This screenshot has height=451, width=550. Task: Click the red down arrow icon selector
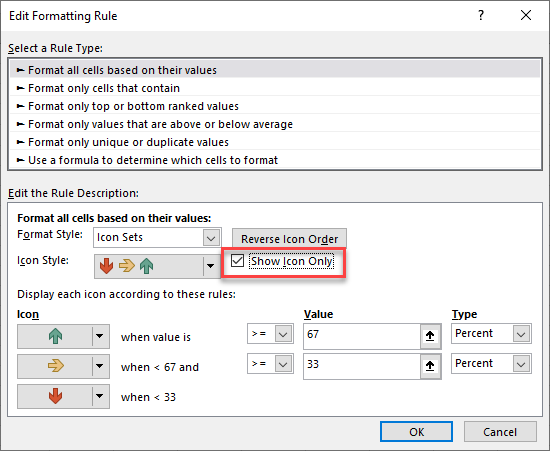pos(63,396)
